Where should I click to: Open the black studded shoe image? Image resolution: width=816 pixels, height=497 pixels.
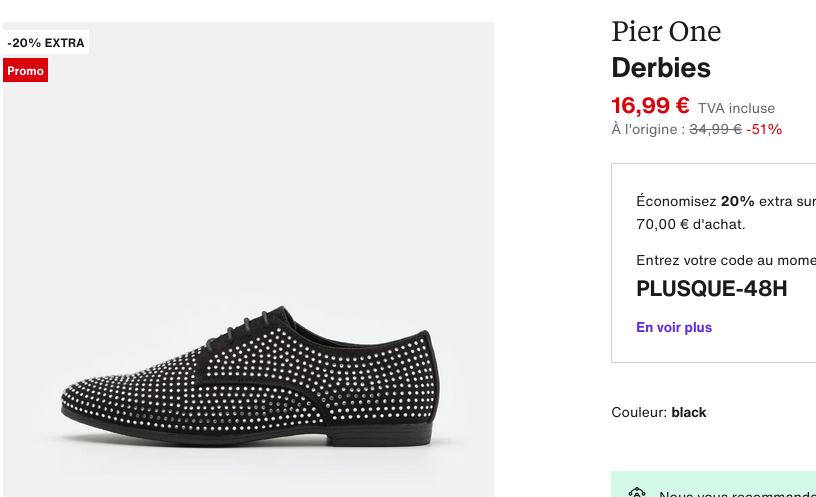click(248, 370)
